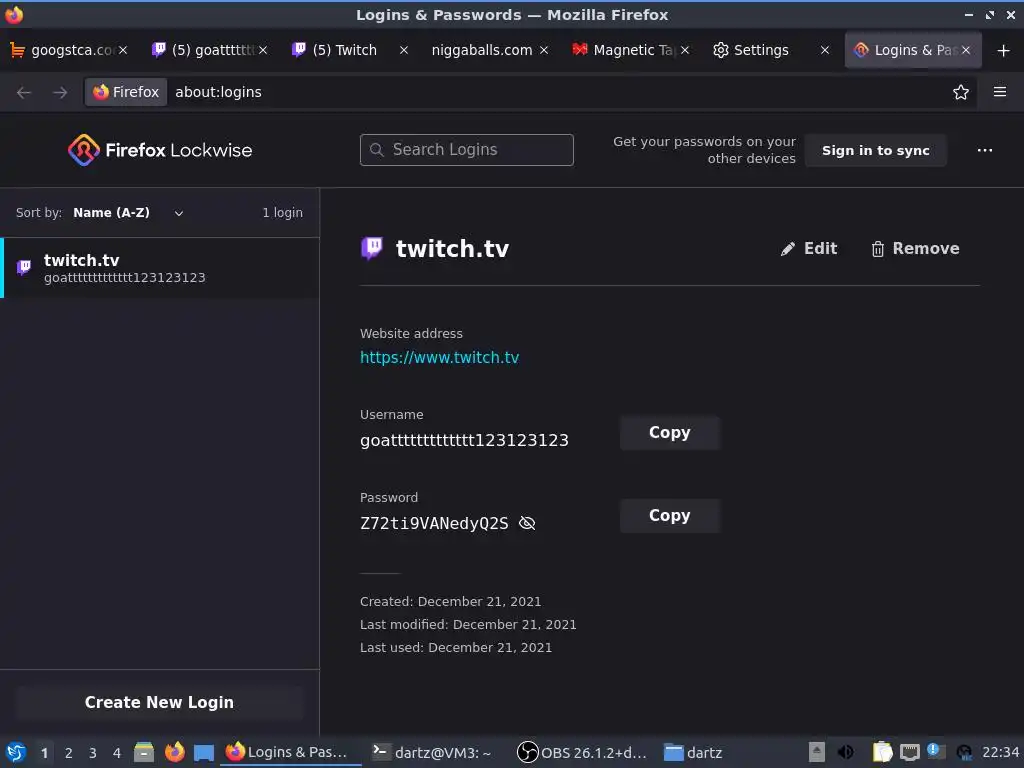The width and height of the screenshot is (1024, 768).
Task: Click Sign in to sync button
Action: 875,150
